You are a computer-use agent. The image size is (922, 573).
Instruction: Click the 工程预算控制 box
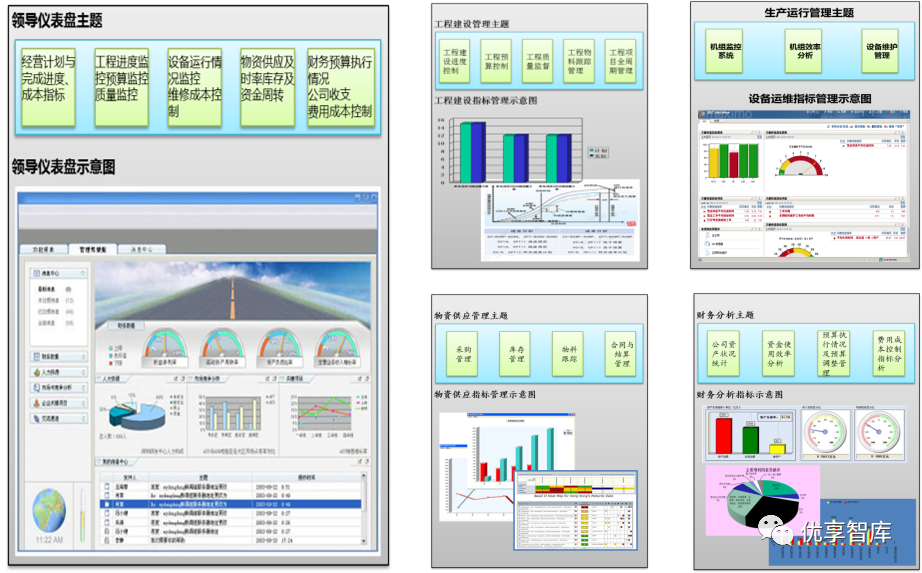coord(496,61)
